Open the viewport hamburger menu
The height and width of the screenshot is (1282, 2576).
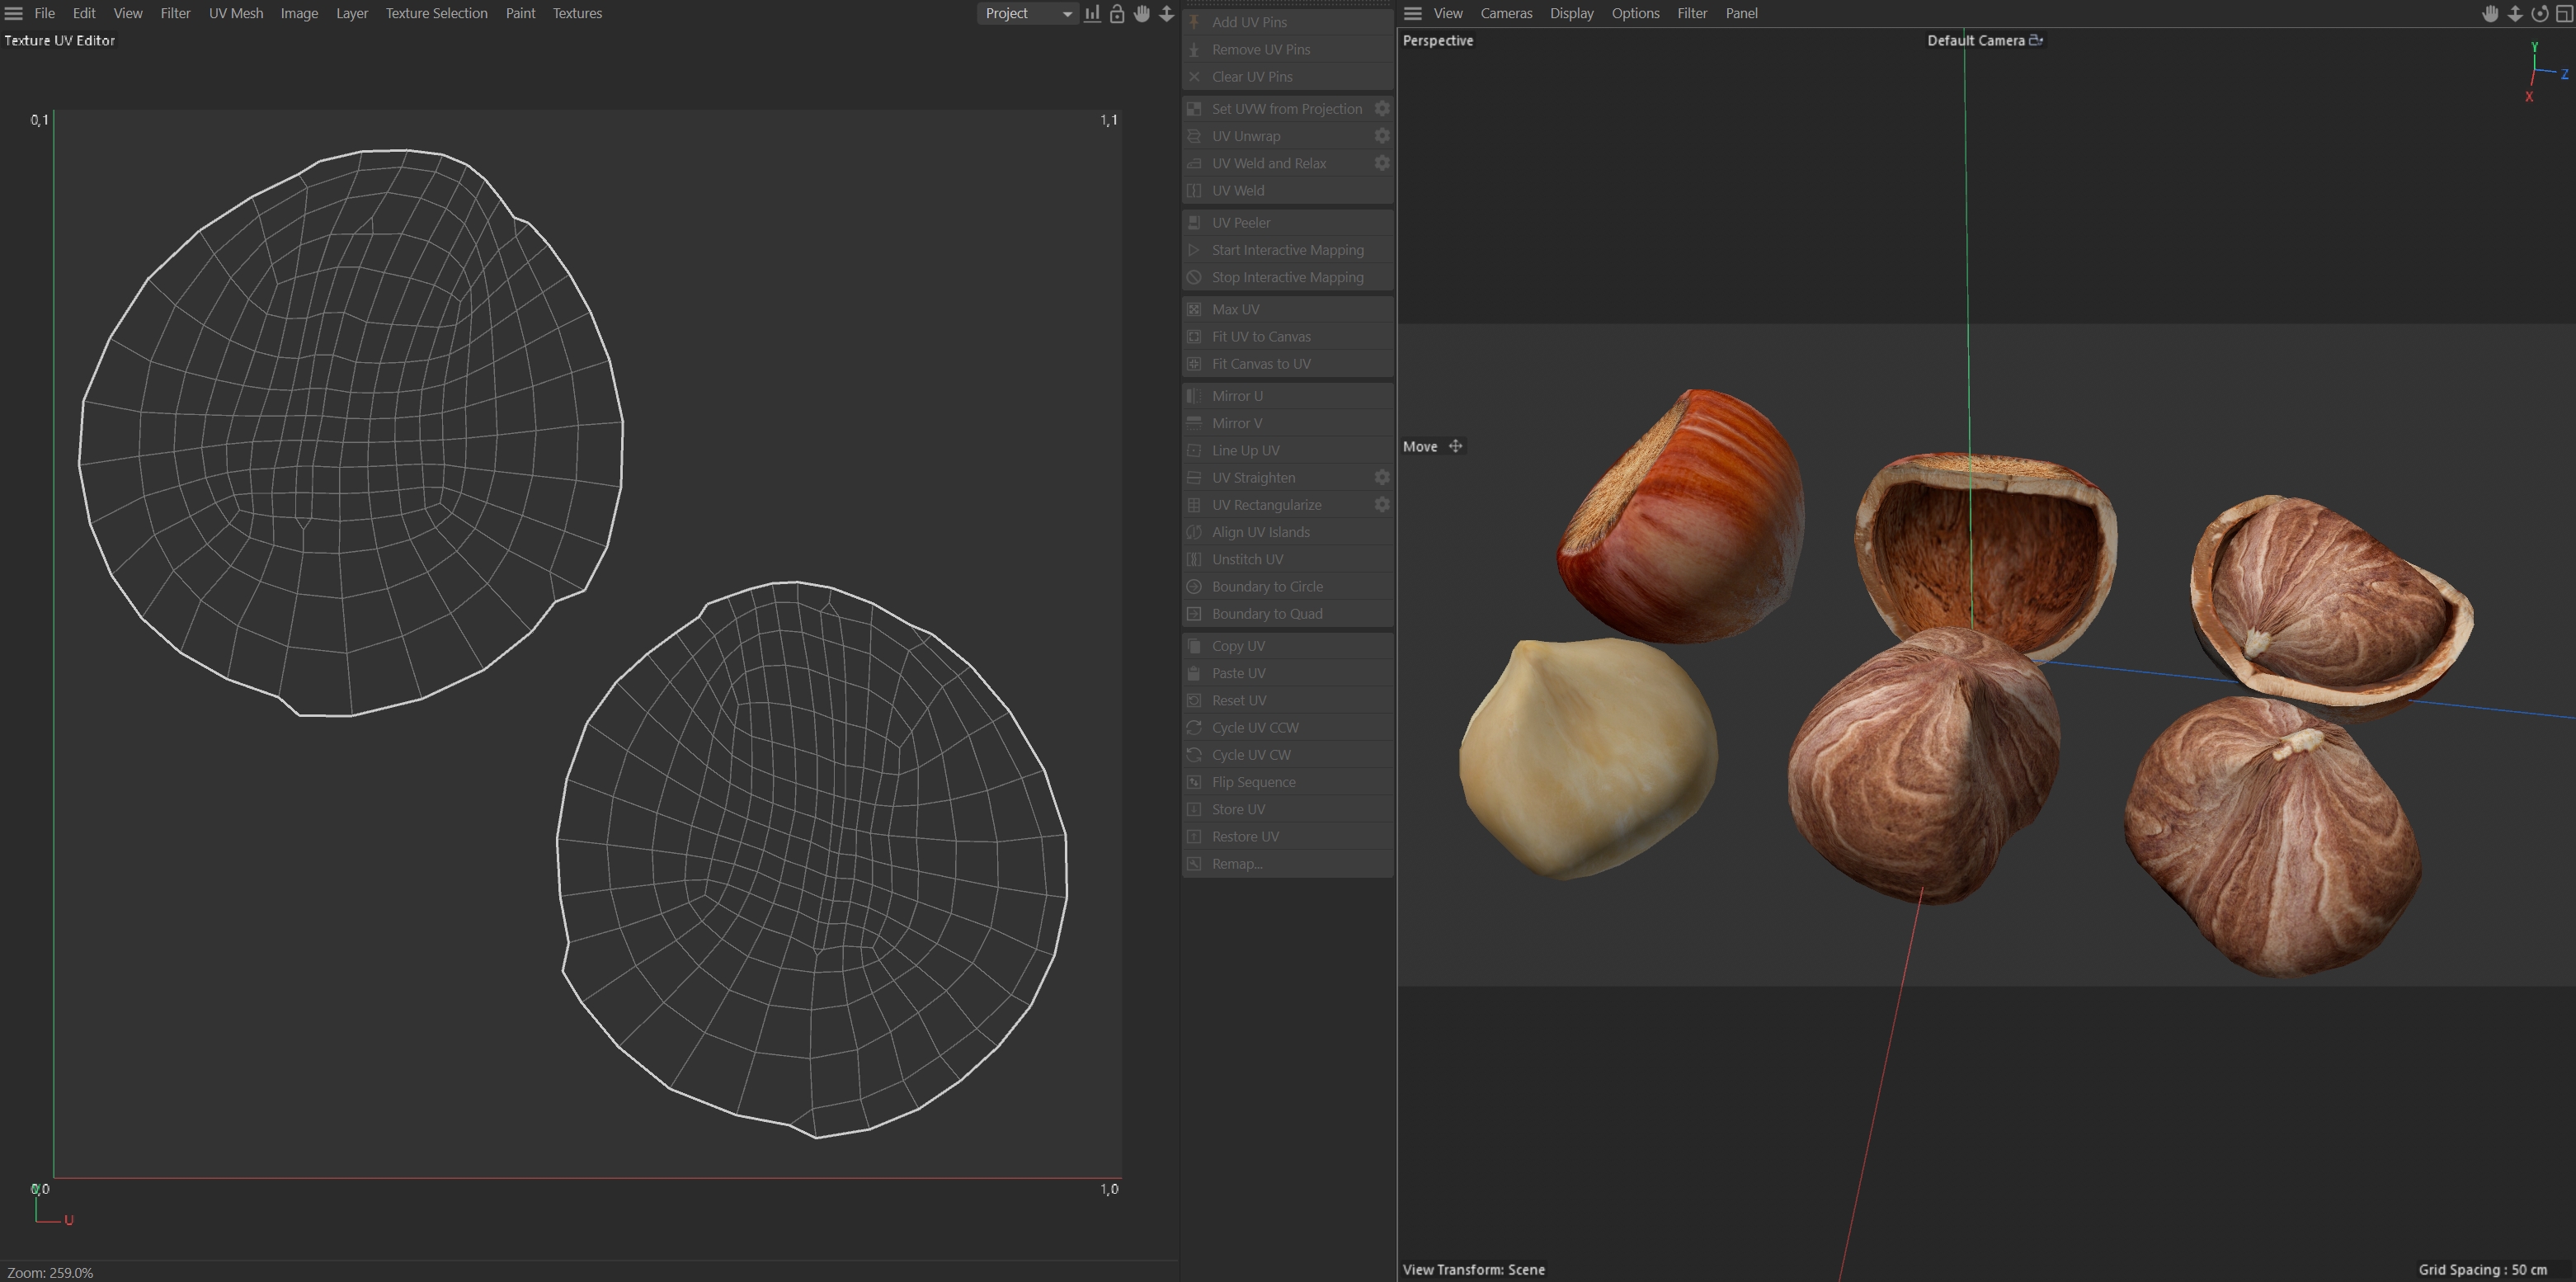(1412, 14)
